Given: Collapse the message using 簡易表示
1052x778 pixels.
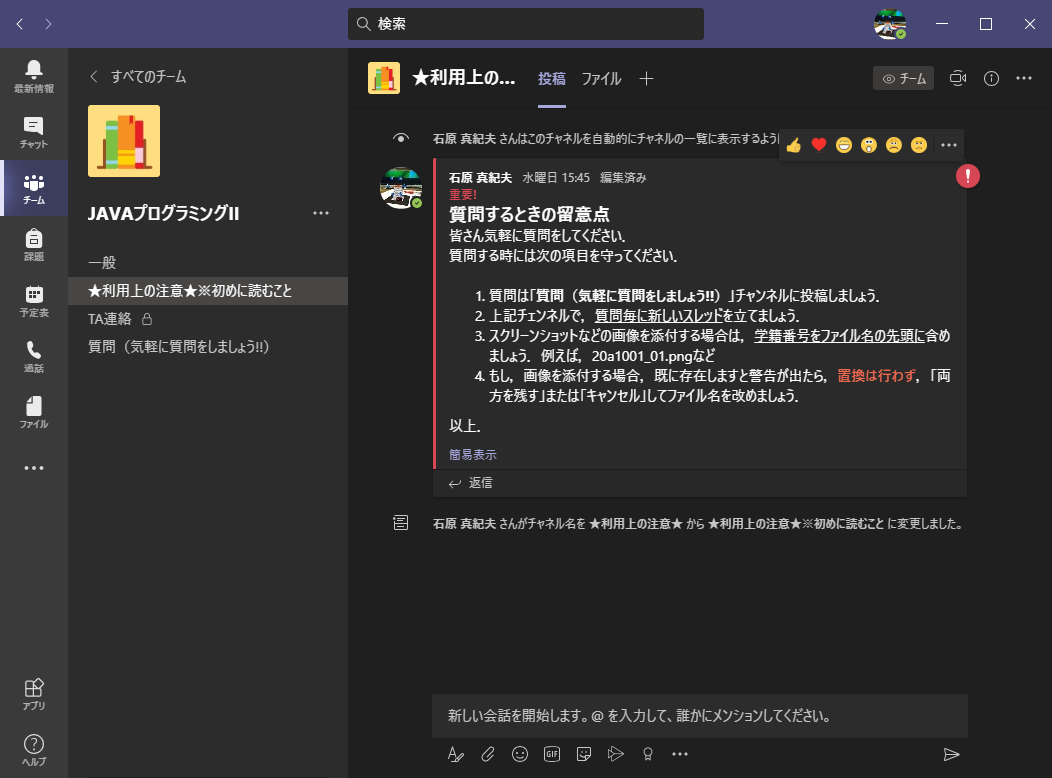Looking at the screenshot, I should tap(472, 454).
